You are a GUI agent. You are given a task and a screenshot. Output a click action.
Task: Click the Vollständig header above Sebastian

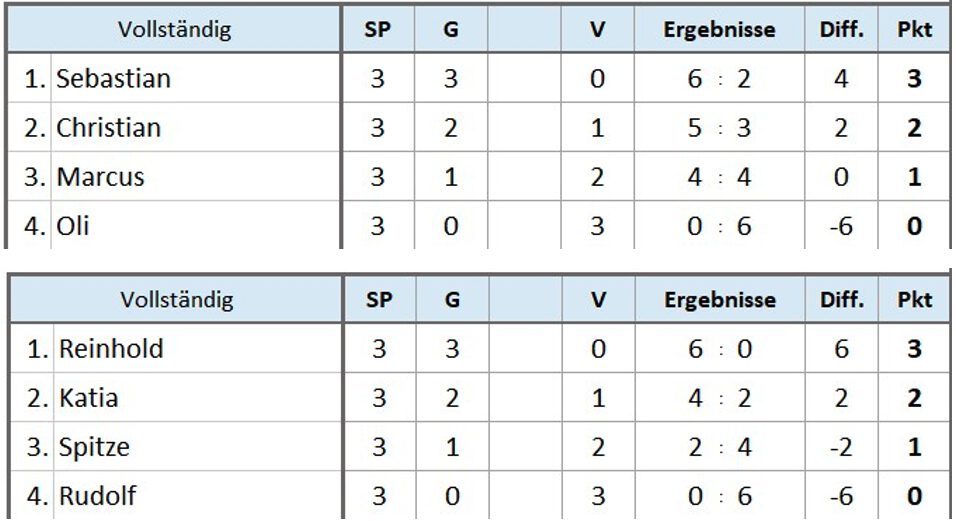point(174,30)
